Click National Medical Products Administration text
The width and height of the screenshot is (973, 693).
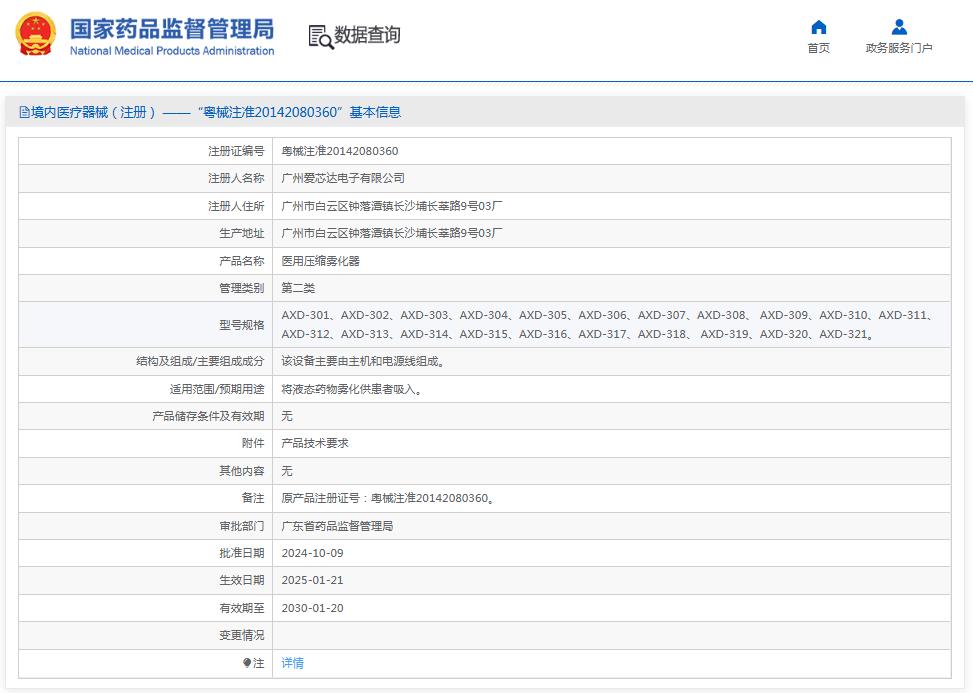click(171, 51)
